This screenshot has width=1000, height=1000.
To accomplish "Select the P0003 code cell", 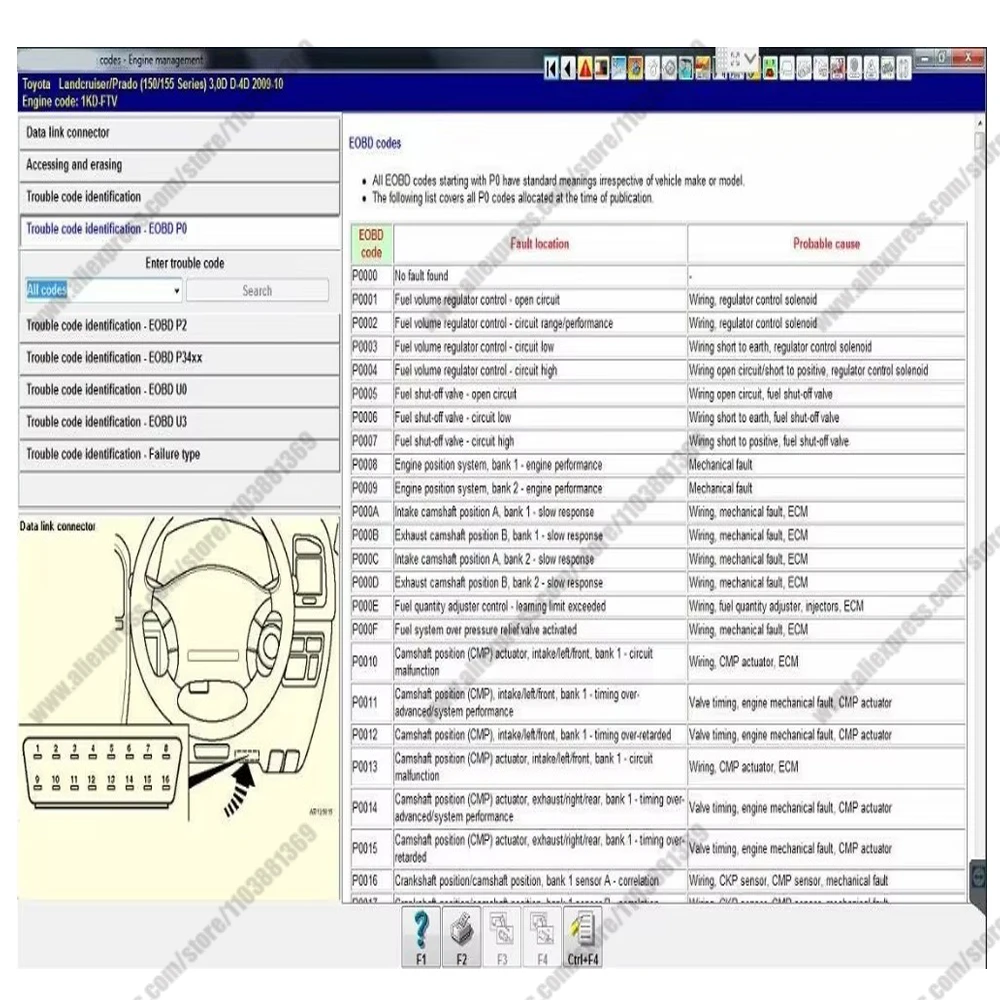I will [371, 347].
